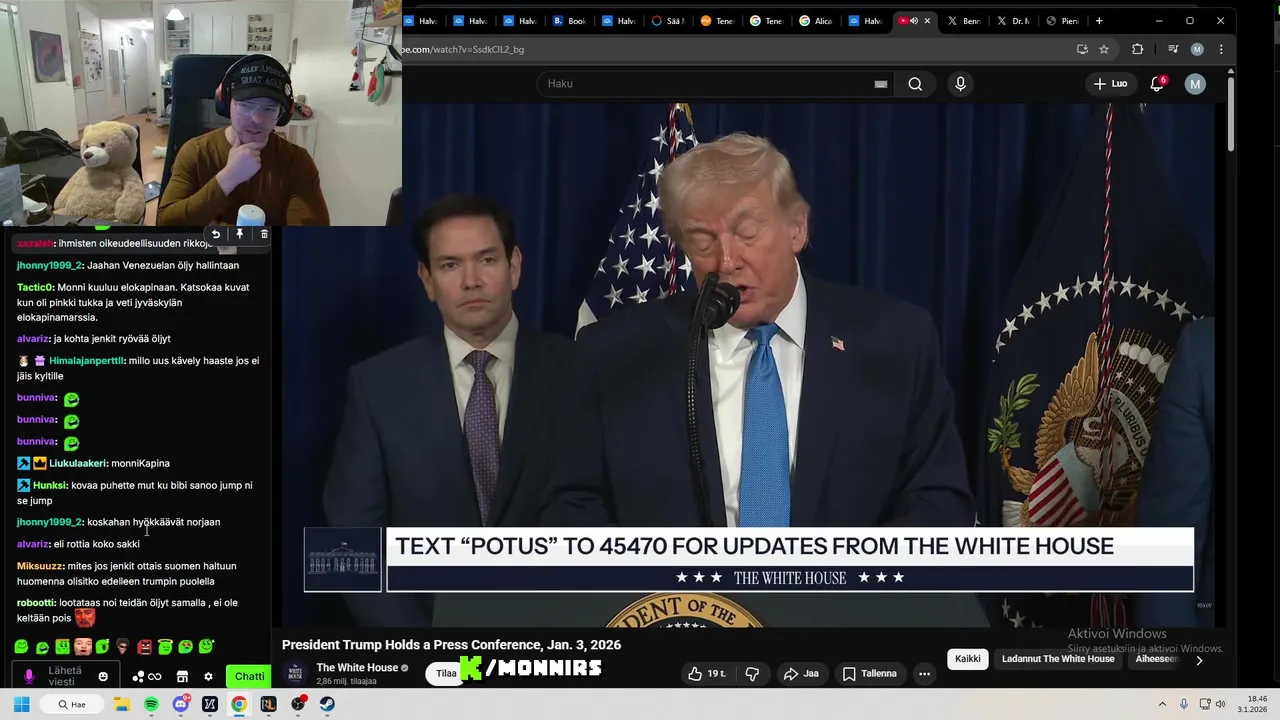1280x720 pixels.
Task: Click the Tallenna save button
Action: click(x=869, y=674)
